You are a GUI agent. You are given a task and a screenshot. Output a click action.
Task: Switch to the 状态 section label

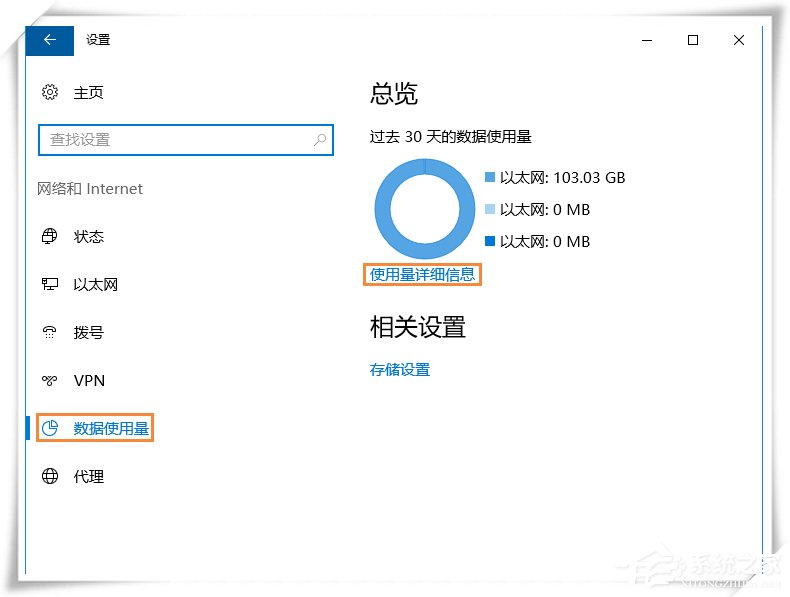(88, 237)
